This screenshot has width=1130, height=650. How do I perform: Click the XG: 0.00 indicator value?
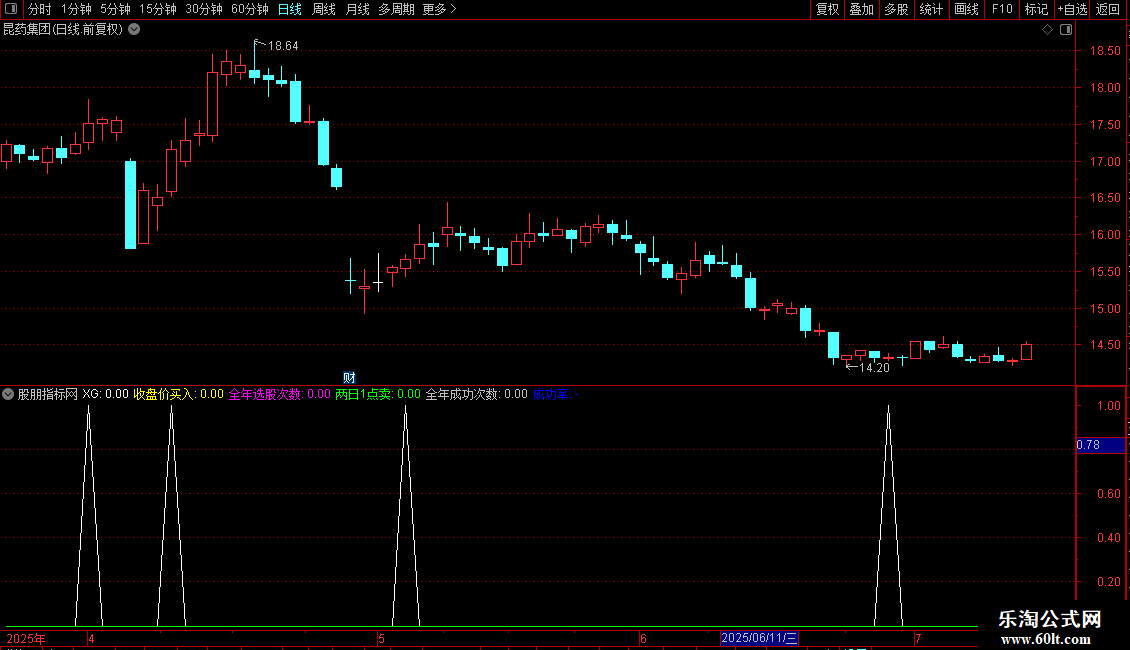(105, 394)
